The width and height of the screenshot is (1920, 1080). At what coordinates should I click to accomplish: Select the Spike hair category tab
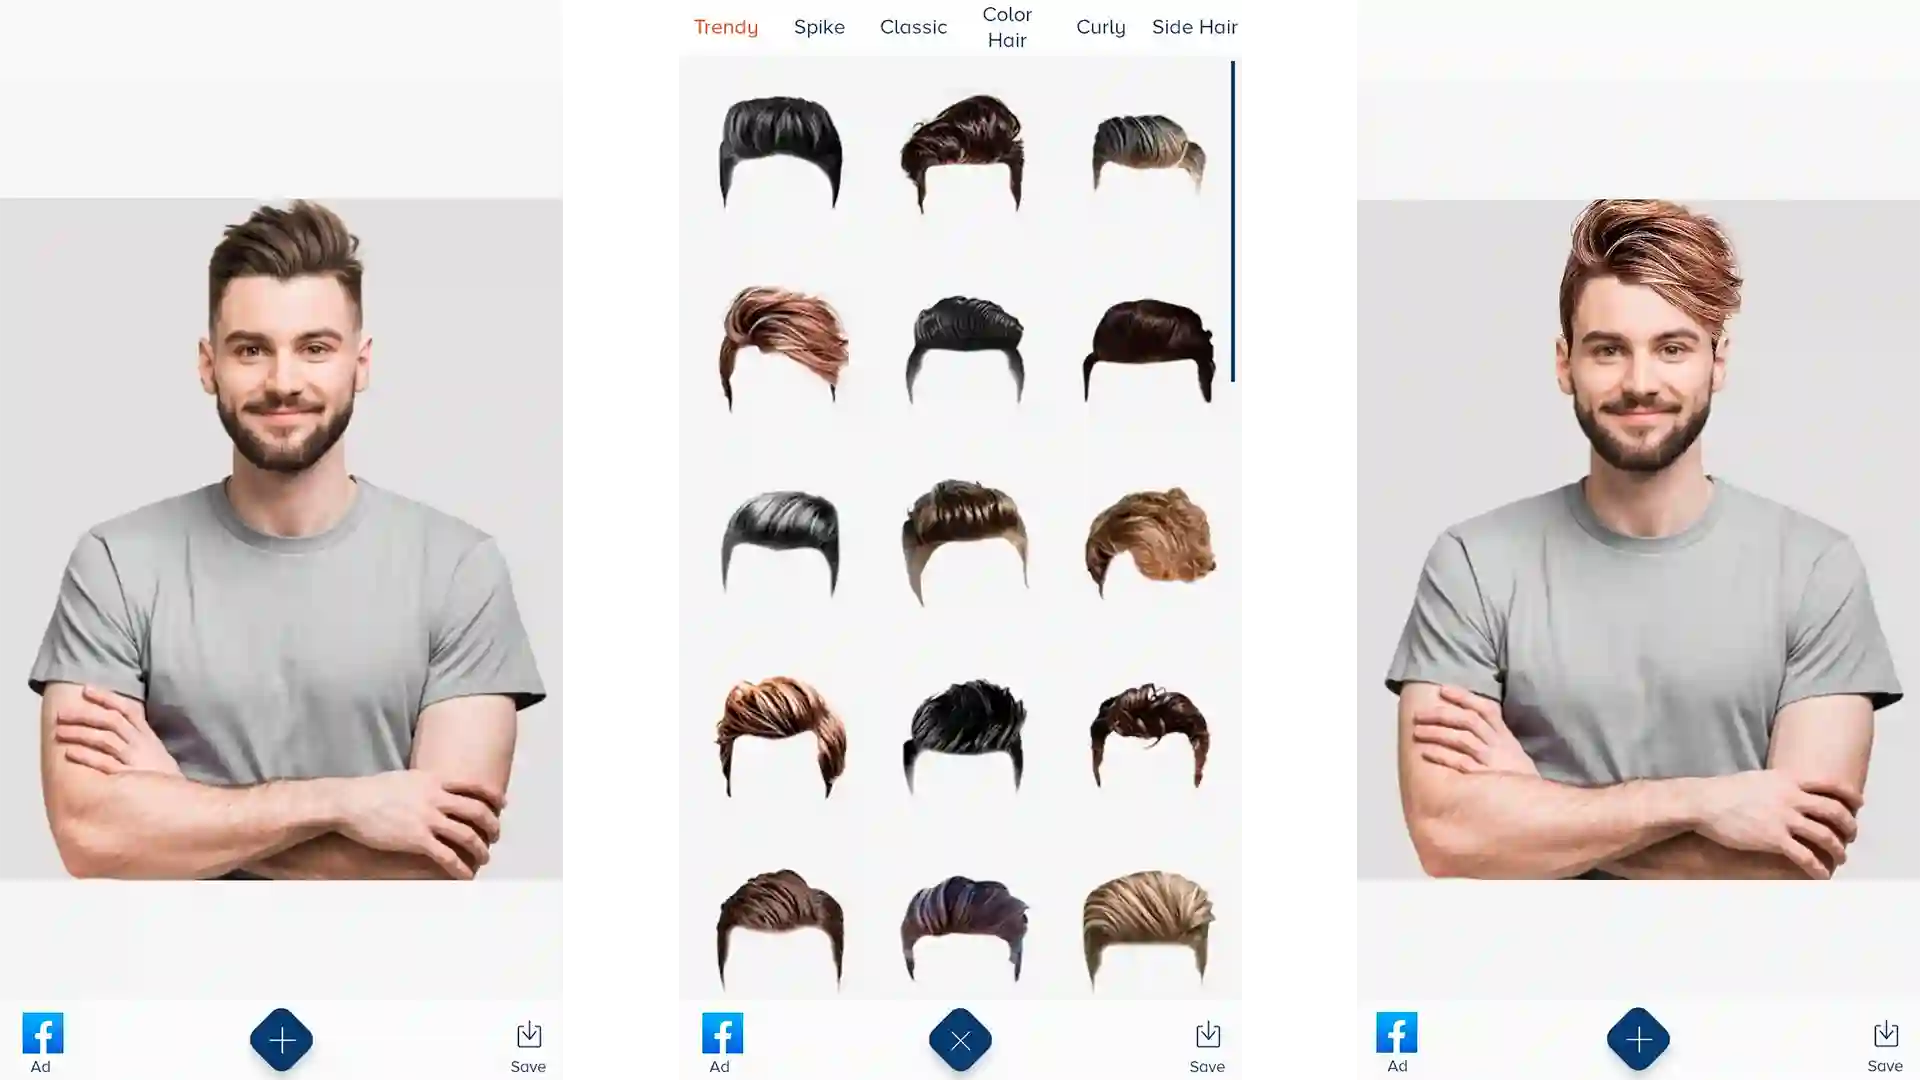click(x=818, y=26)
